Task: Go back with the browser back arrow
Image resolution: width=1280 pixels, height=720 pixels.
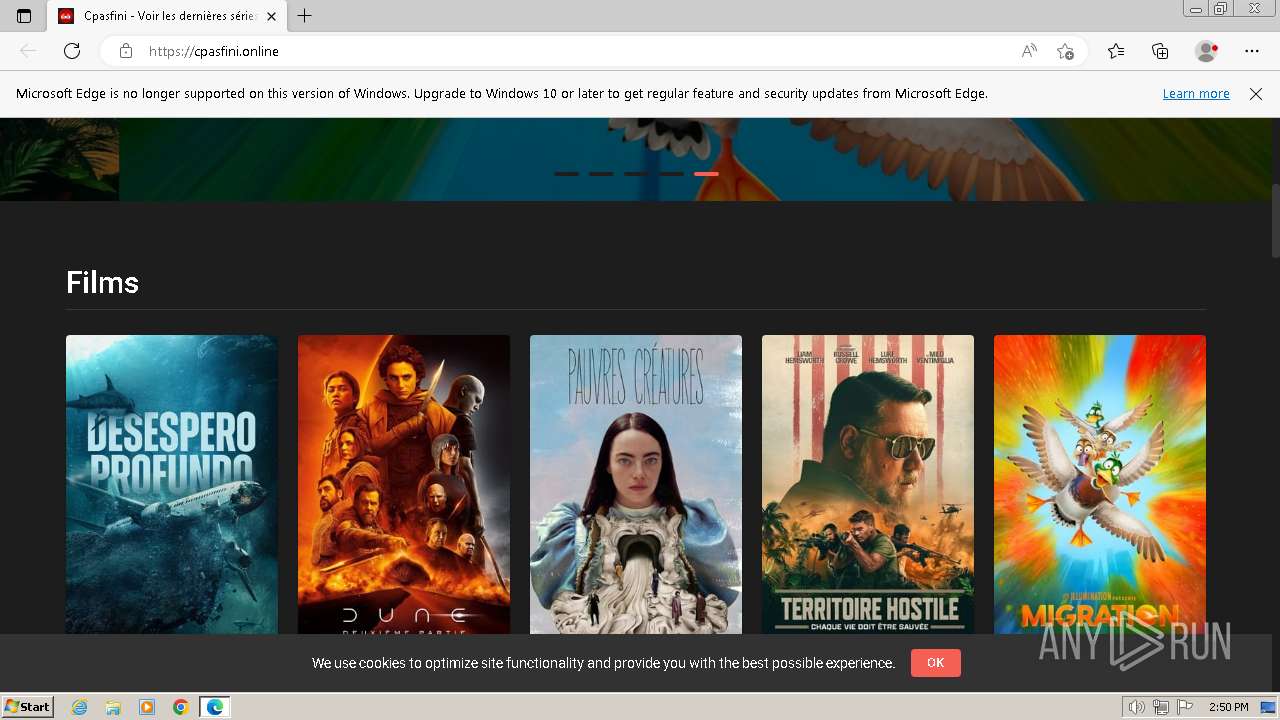Action: coord(28,51)
